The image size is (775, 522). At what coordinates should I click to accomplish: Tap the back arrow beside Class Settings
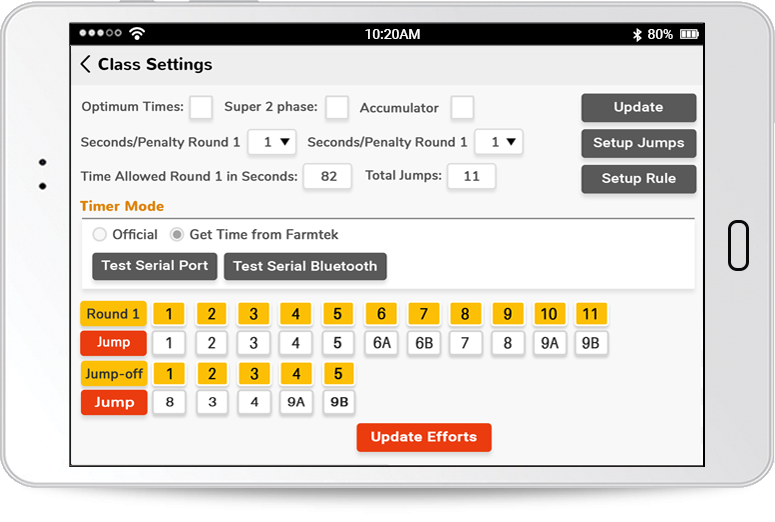pyautogui.click(x=86, y=64)
